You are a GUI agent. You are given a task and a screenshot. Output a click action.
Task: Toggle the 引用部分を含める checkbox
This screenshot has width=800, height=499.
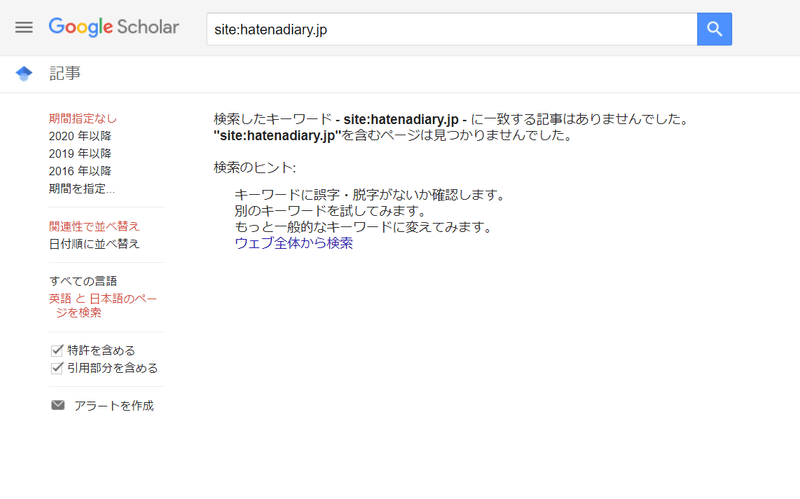(x=57, y=368)
